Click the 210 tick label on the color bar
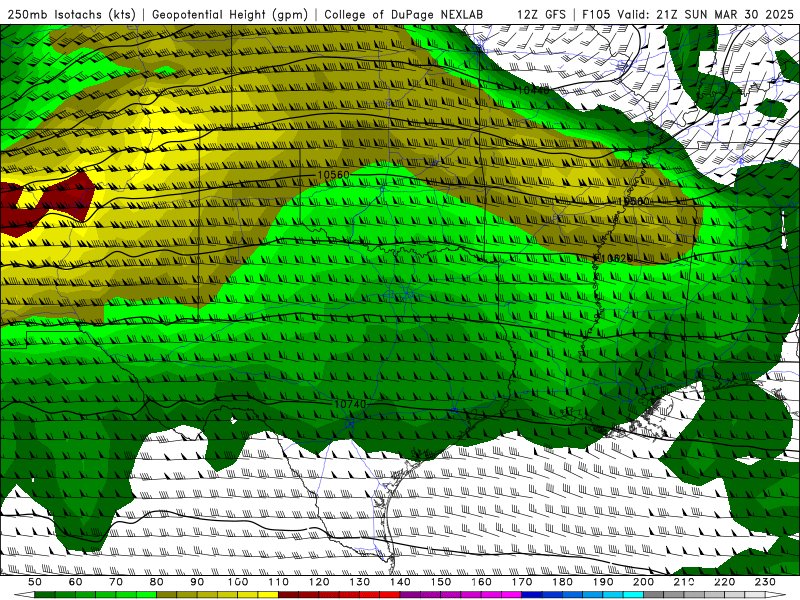Viewport: 800px width, 600px height. click(684, 582)
